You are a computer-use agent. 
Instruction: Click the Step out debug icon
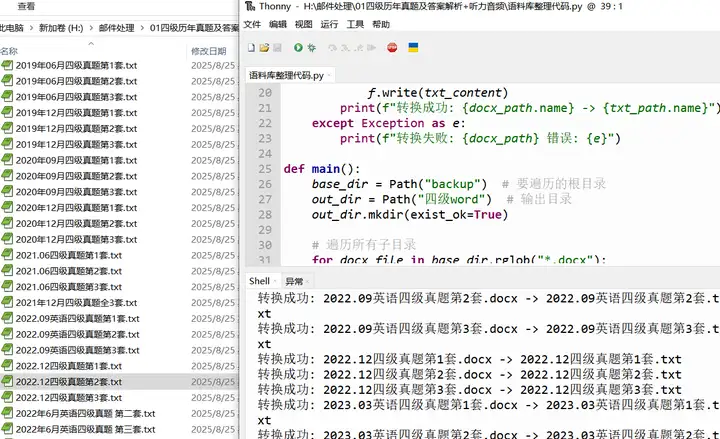pos(359,48)
